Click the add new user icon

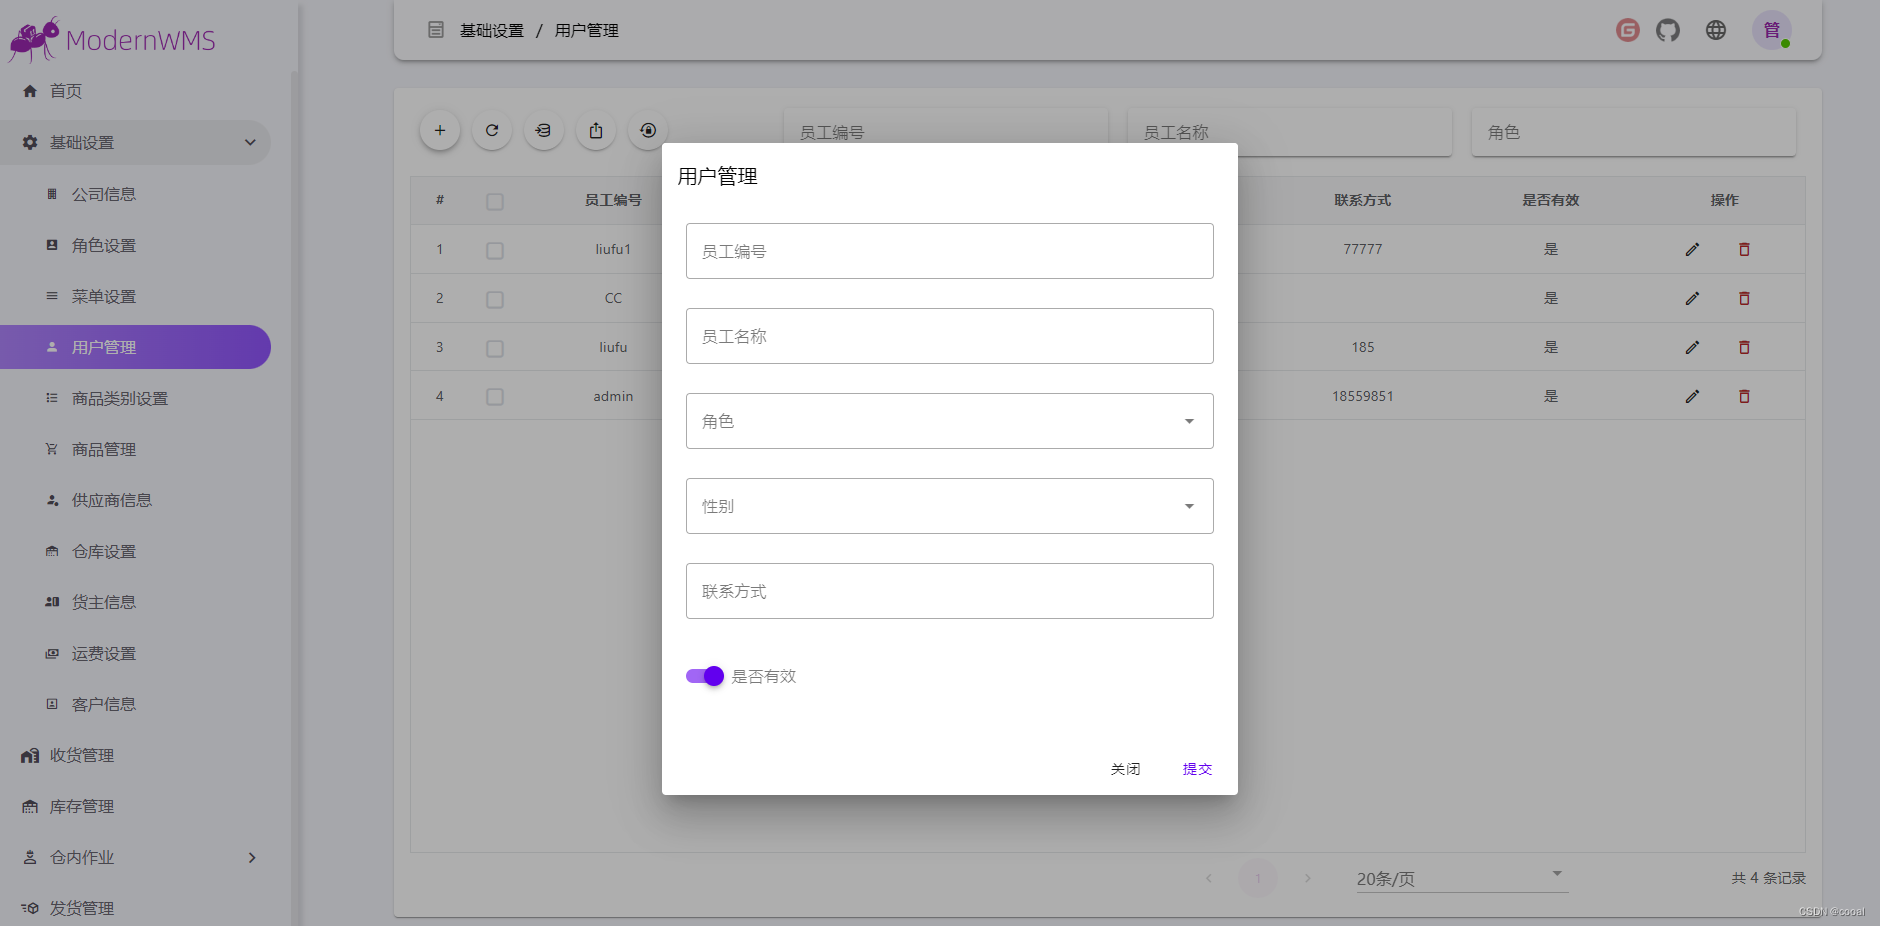coord(440,130)
